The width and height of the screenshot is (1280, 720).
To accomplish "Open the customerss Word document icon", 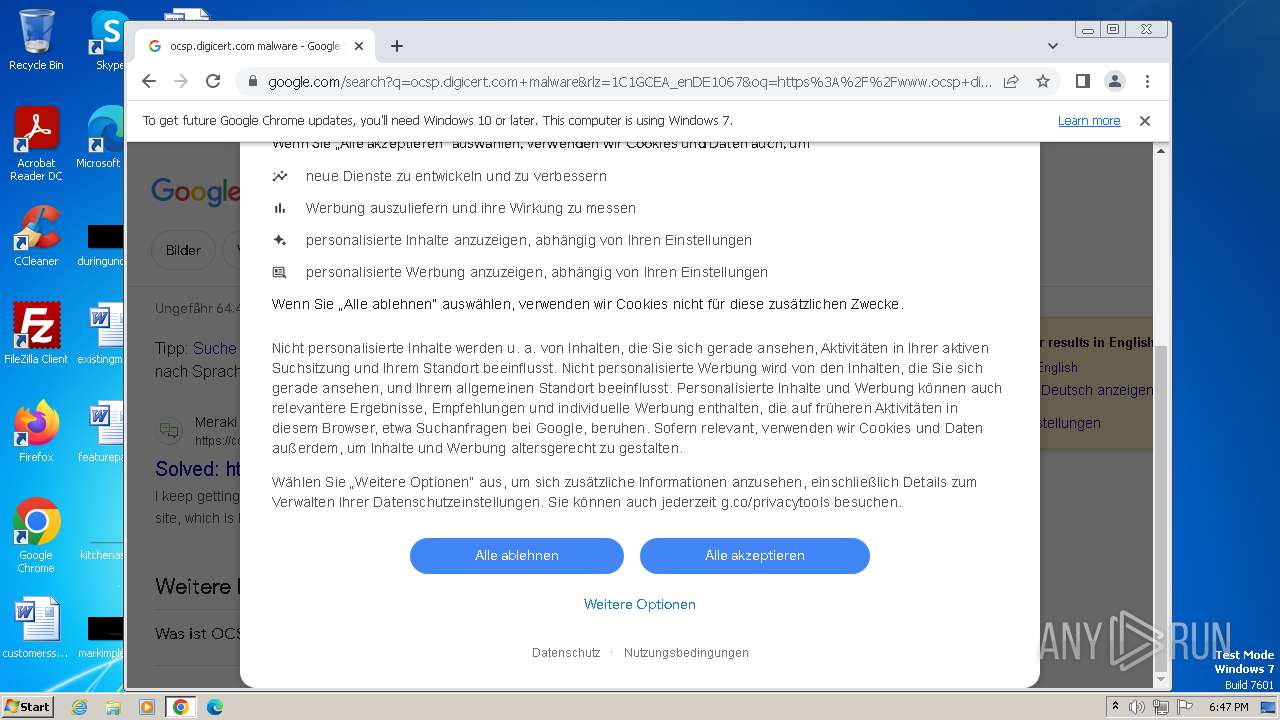I will coord(36,628).
